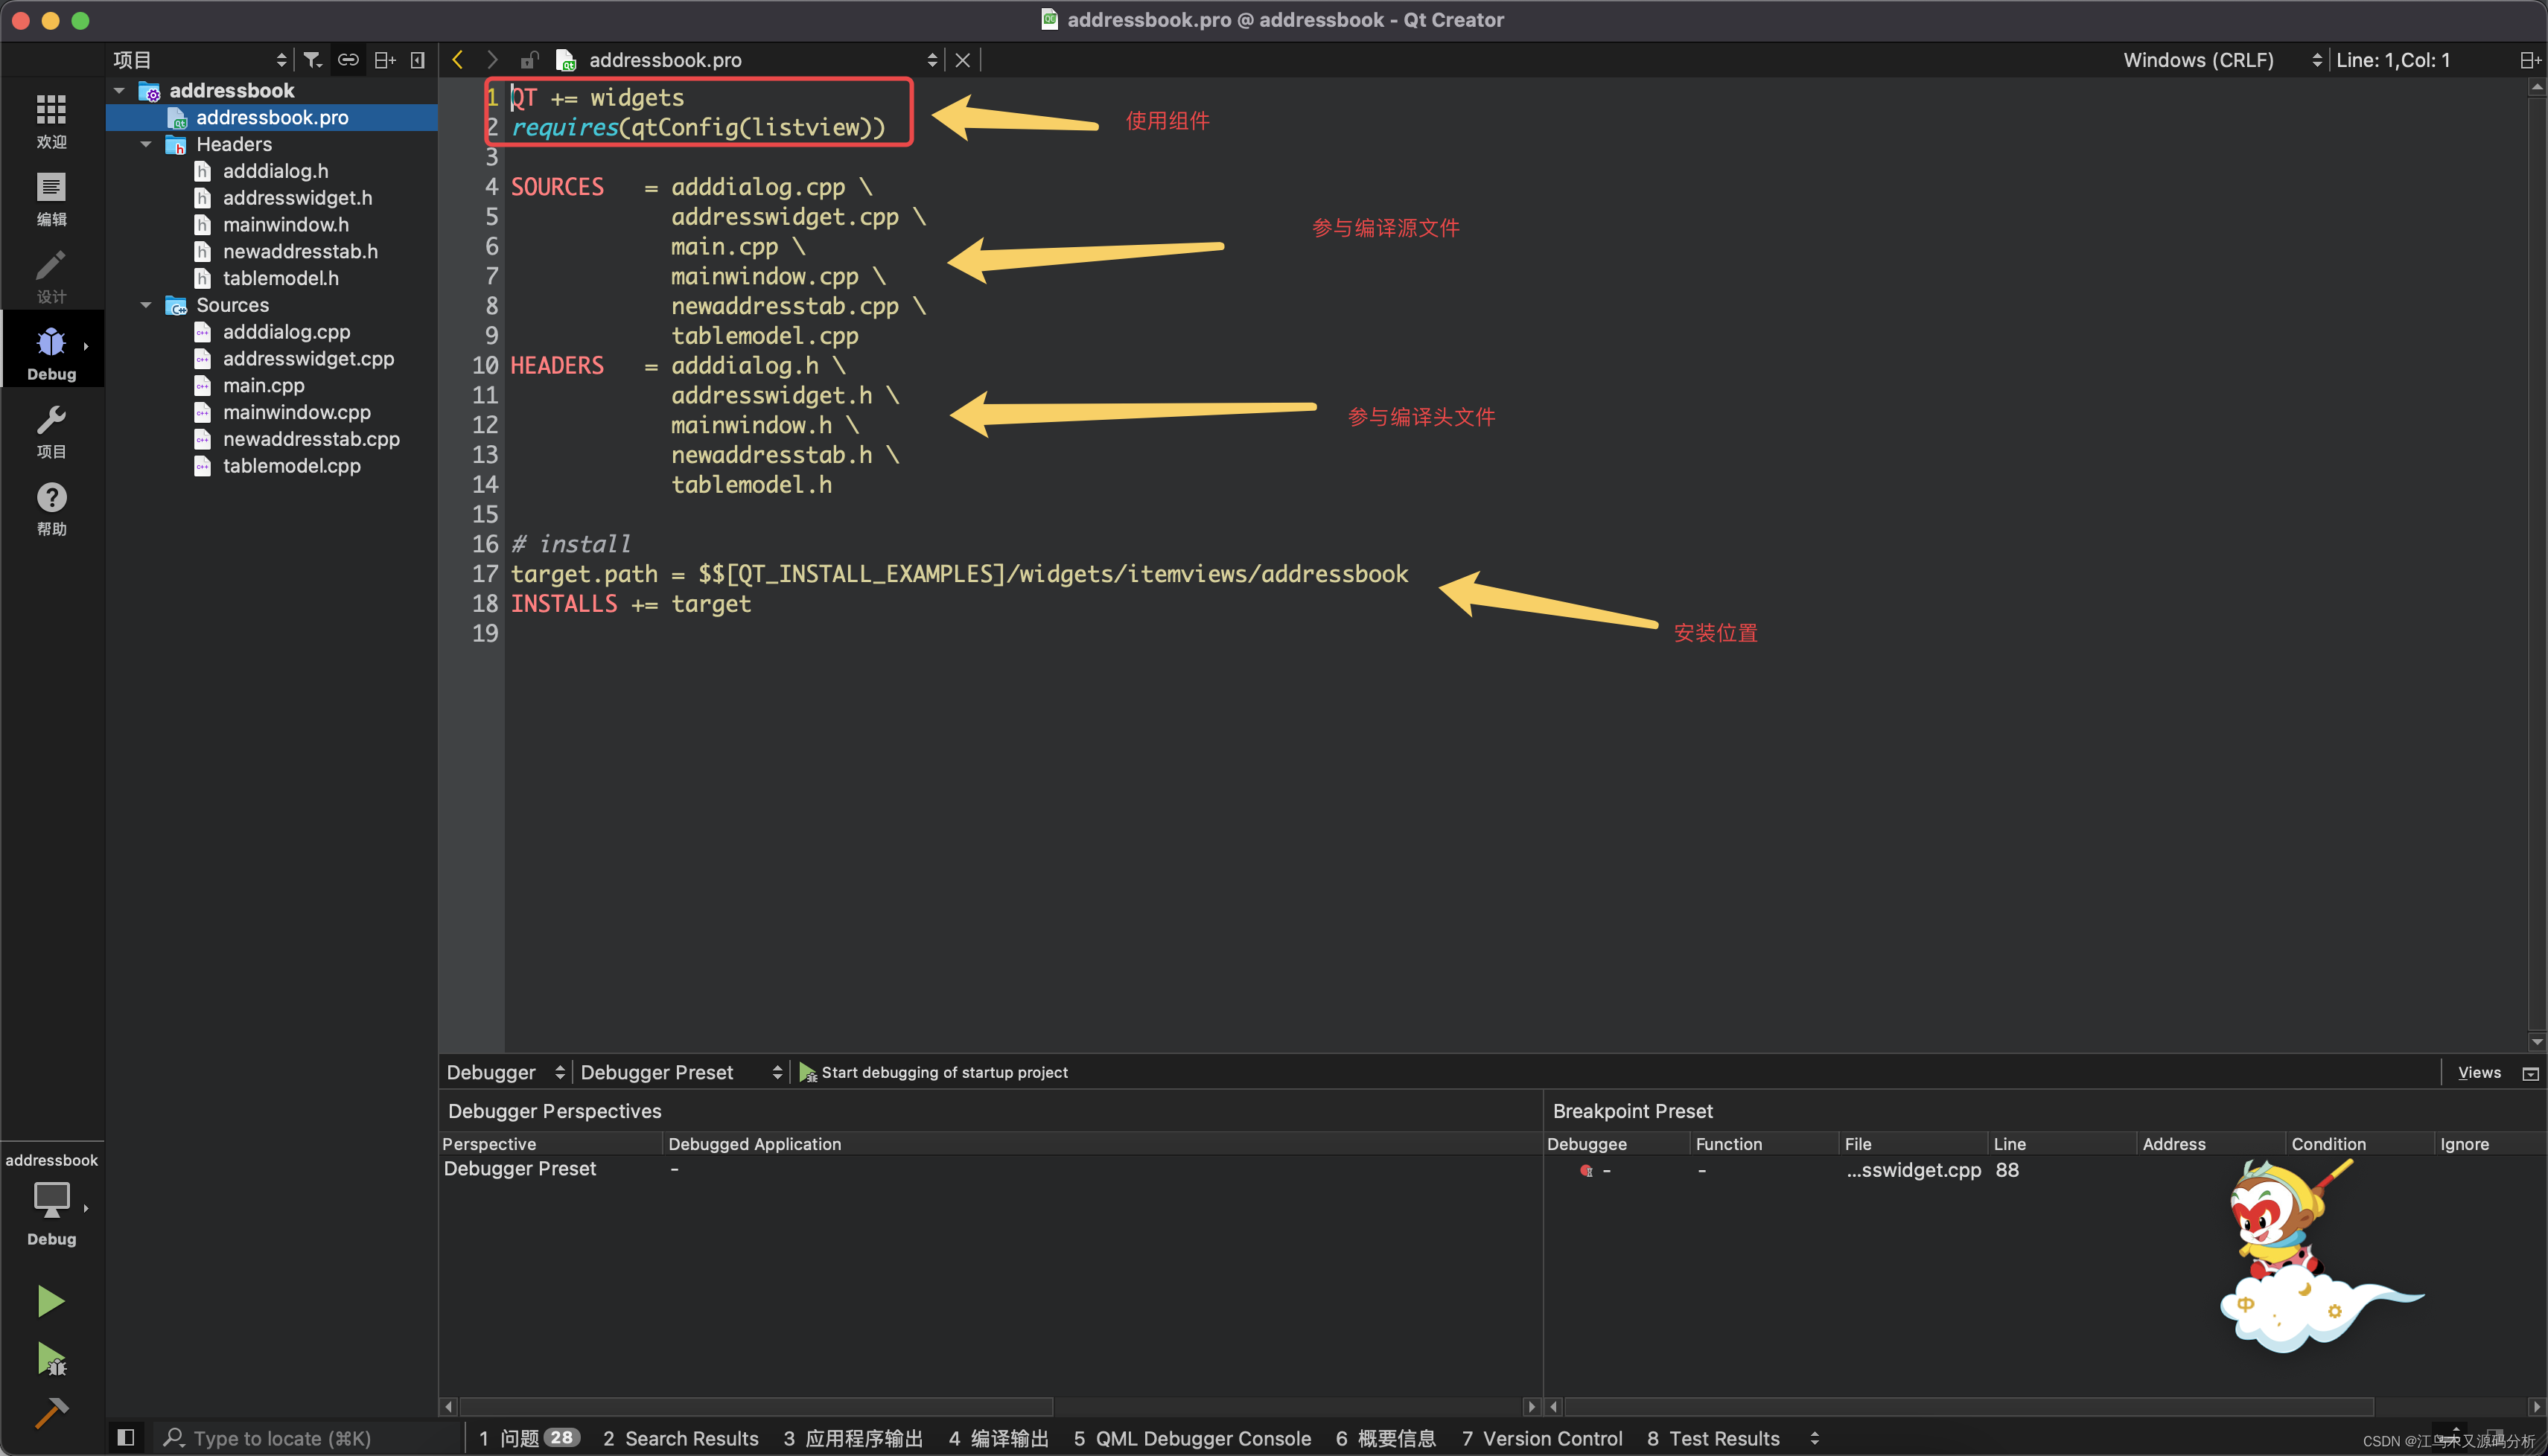
Task: Open Help (帮助) question mark icon
Action: (x=51, y=508)
